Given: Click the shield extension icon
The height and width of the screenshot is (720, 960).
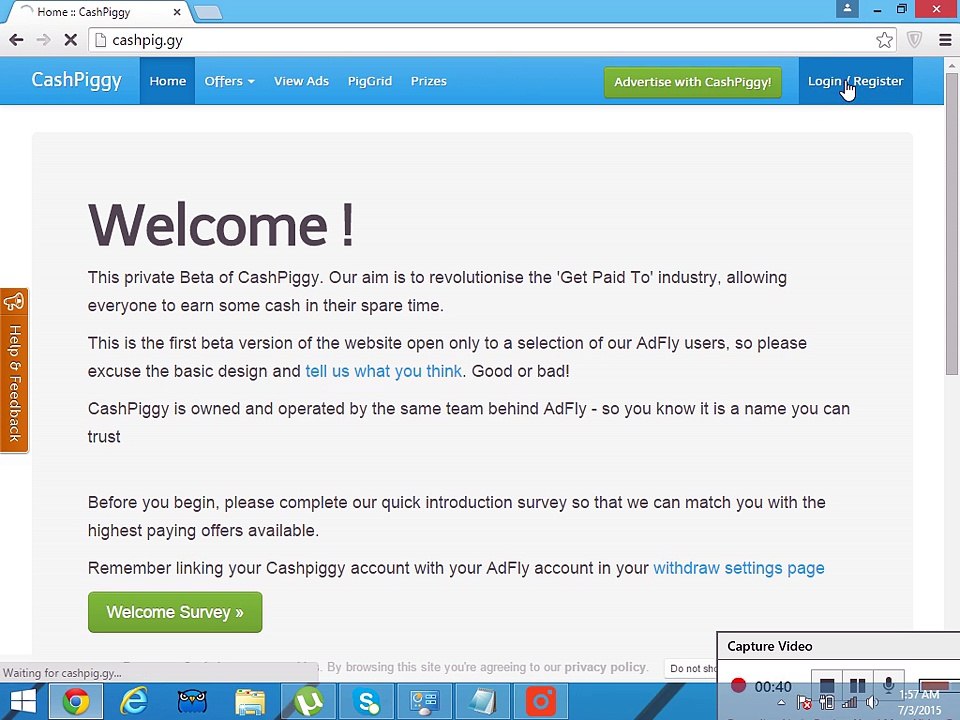Looking at the screenshot, I should point(914,40).
